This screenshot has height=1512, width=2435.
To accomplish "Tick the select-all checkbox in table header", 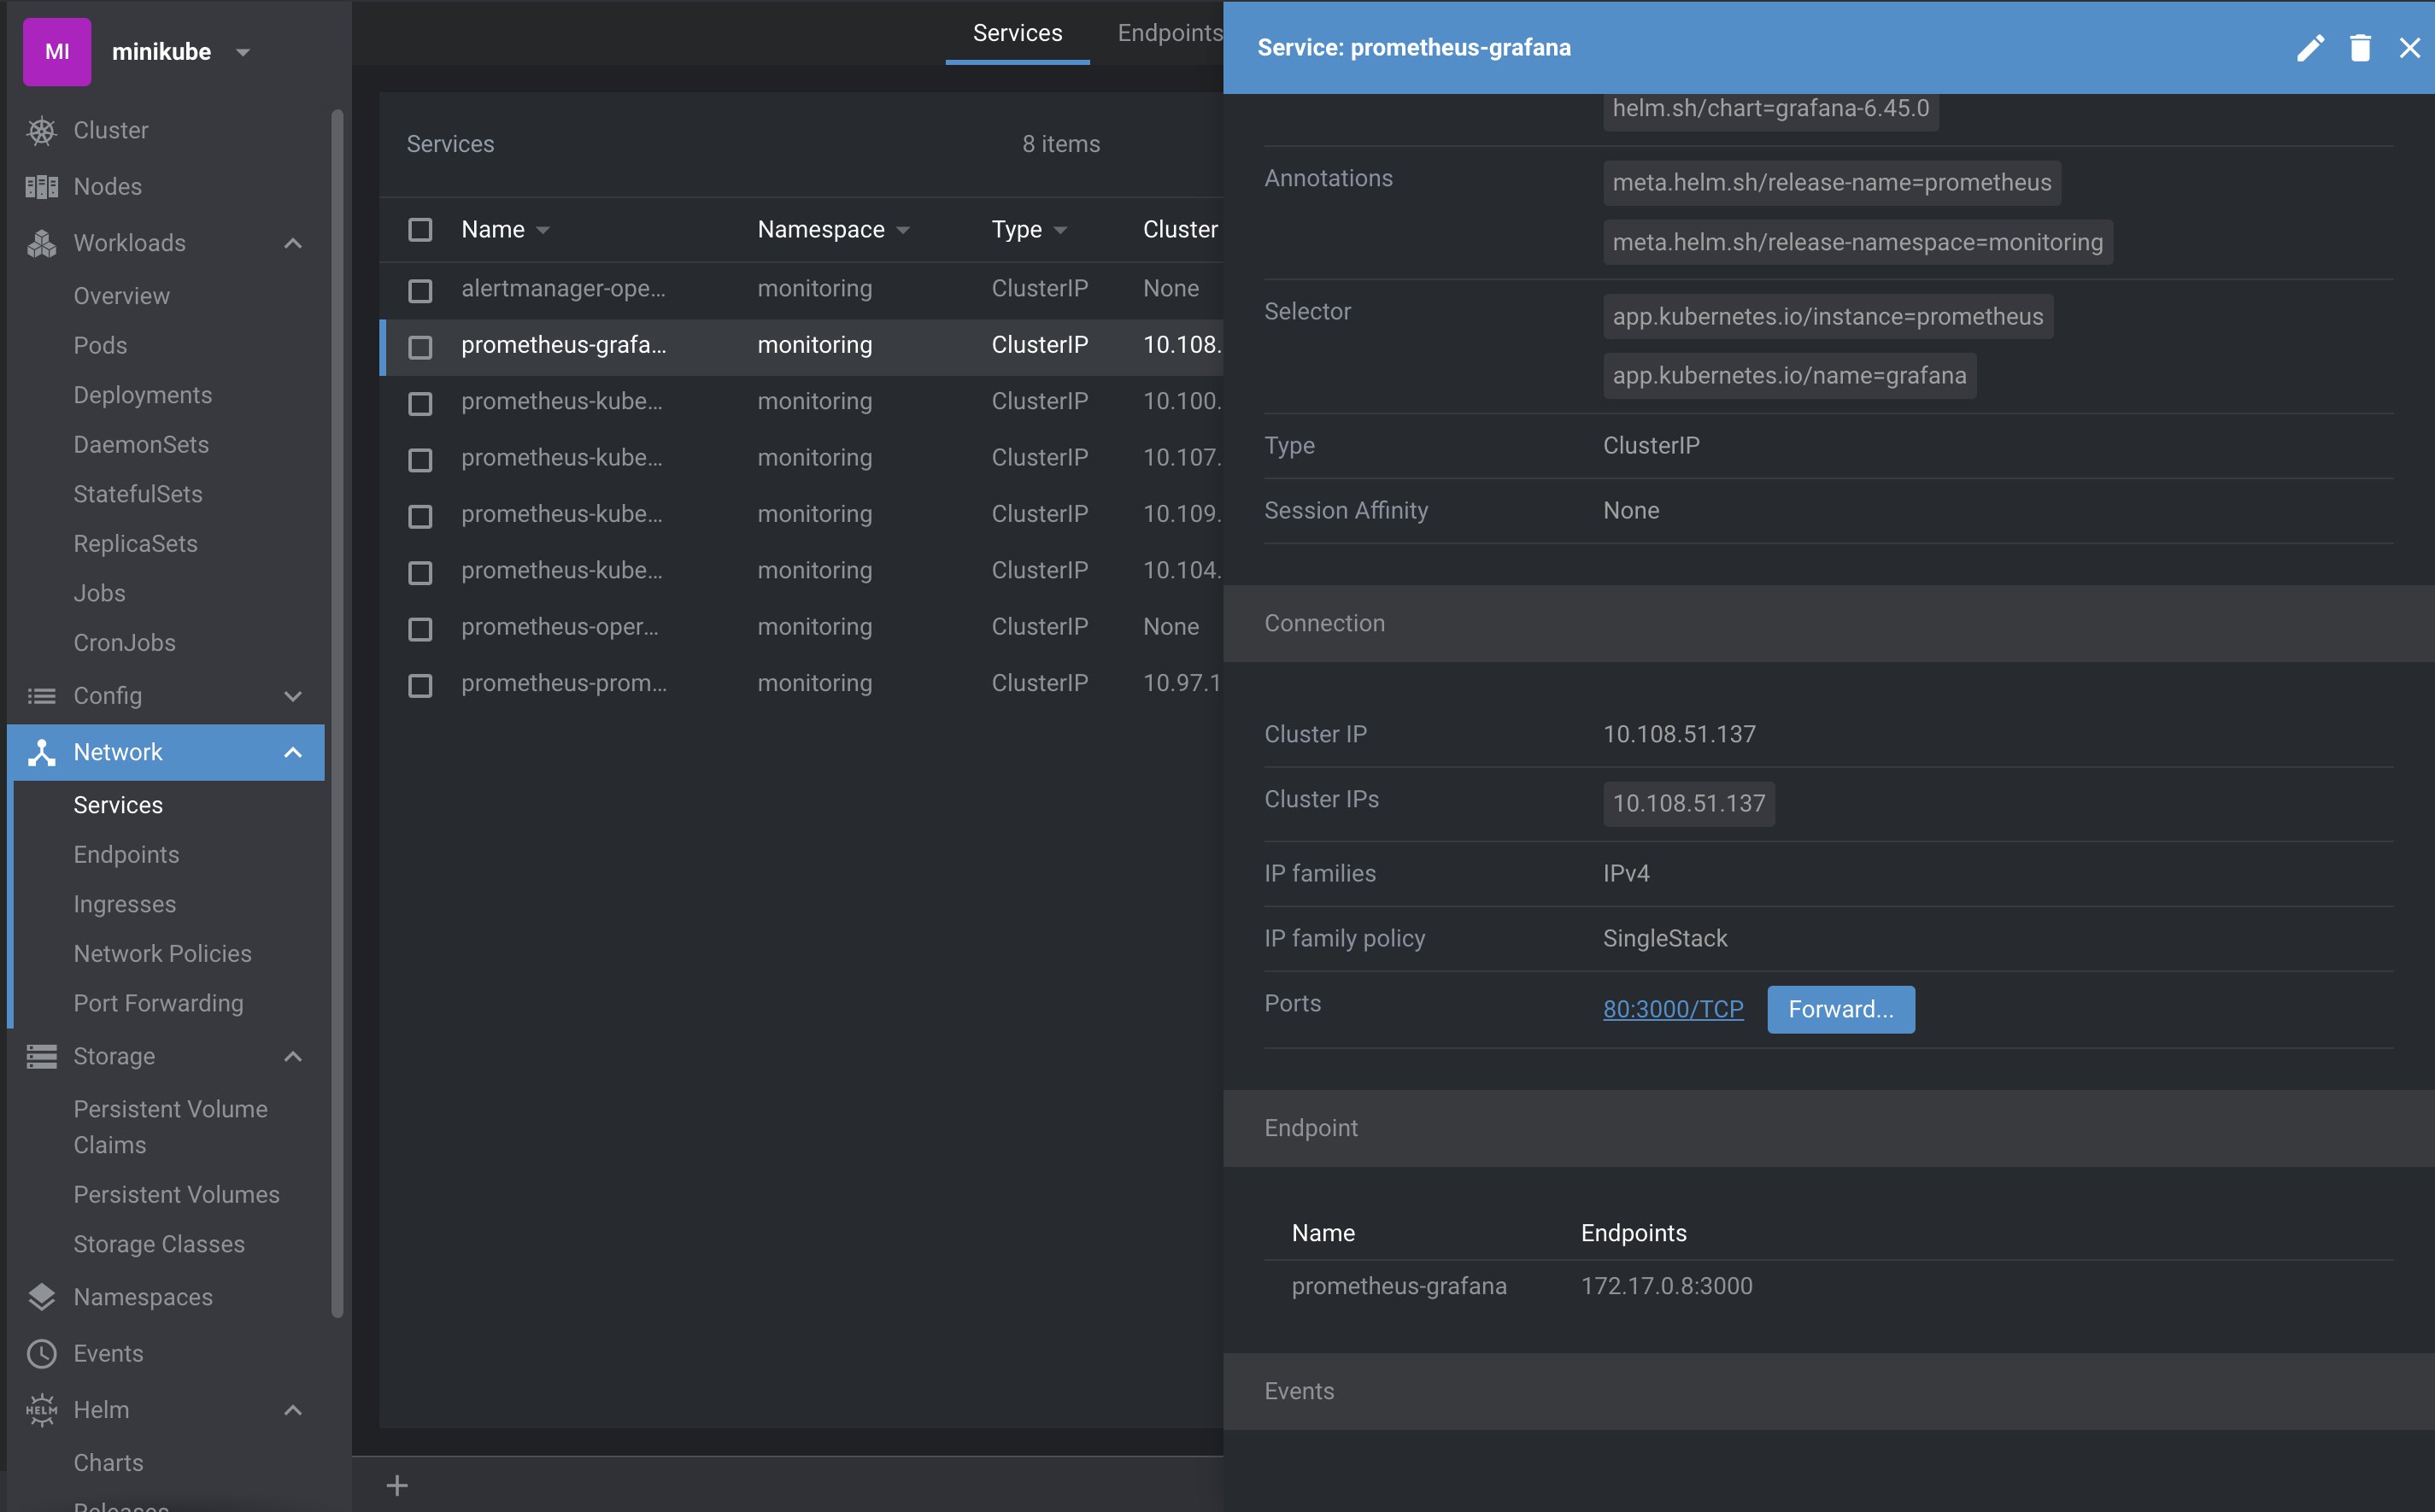I will point(420,230).
